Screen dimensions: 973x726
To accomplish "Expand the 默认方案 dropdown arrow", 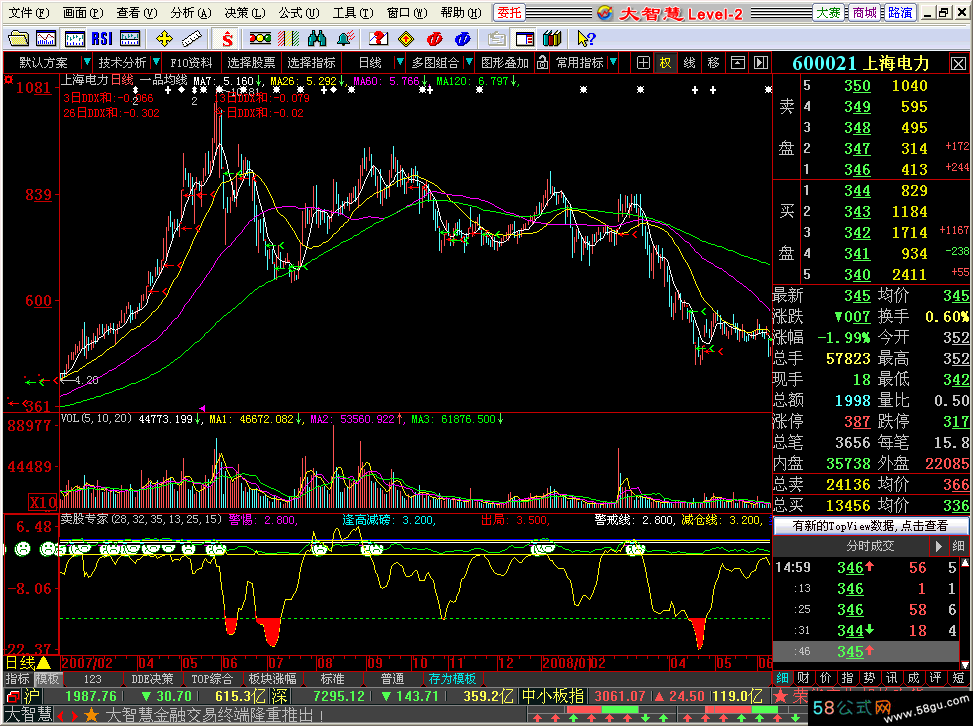I will click(87, 62).
